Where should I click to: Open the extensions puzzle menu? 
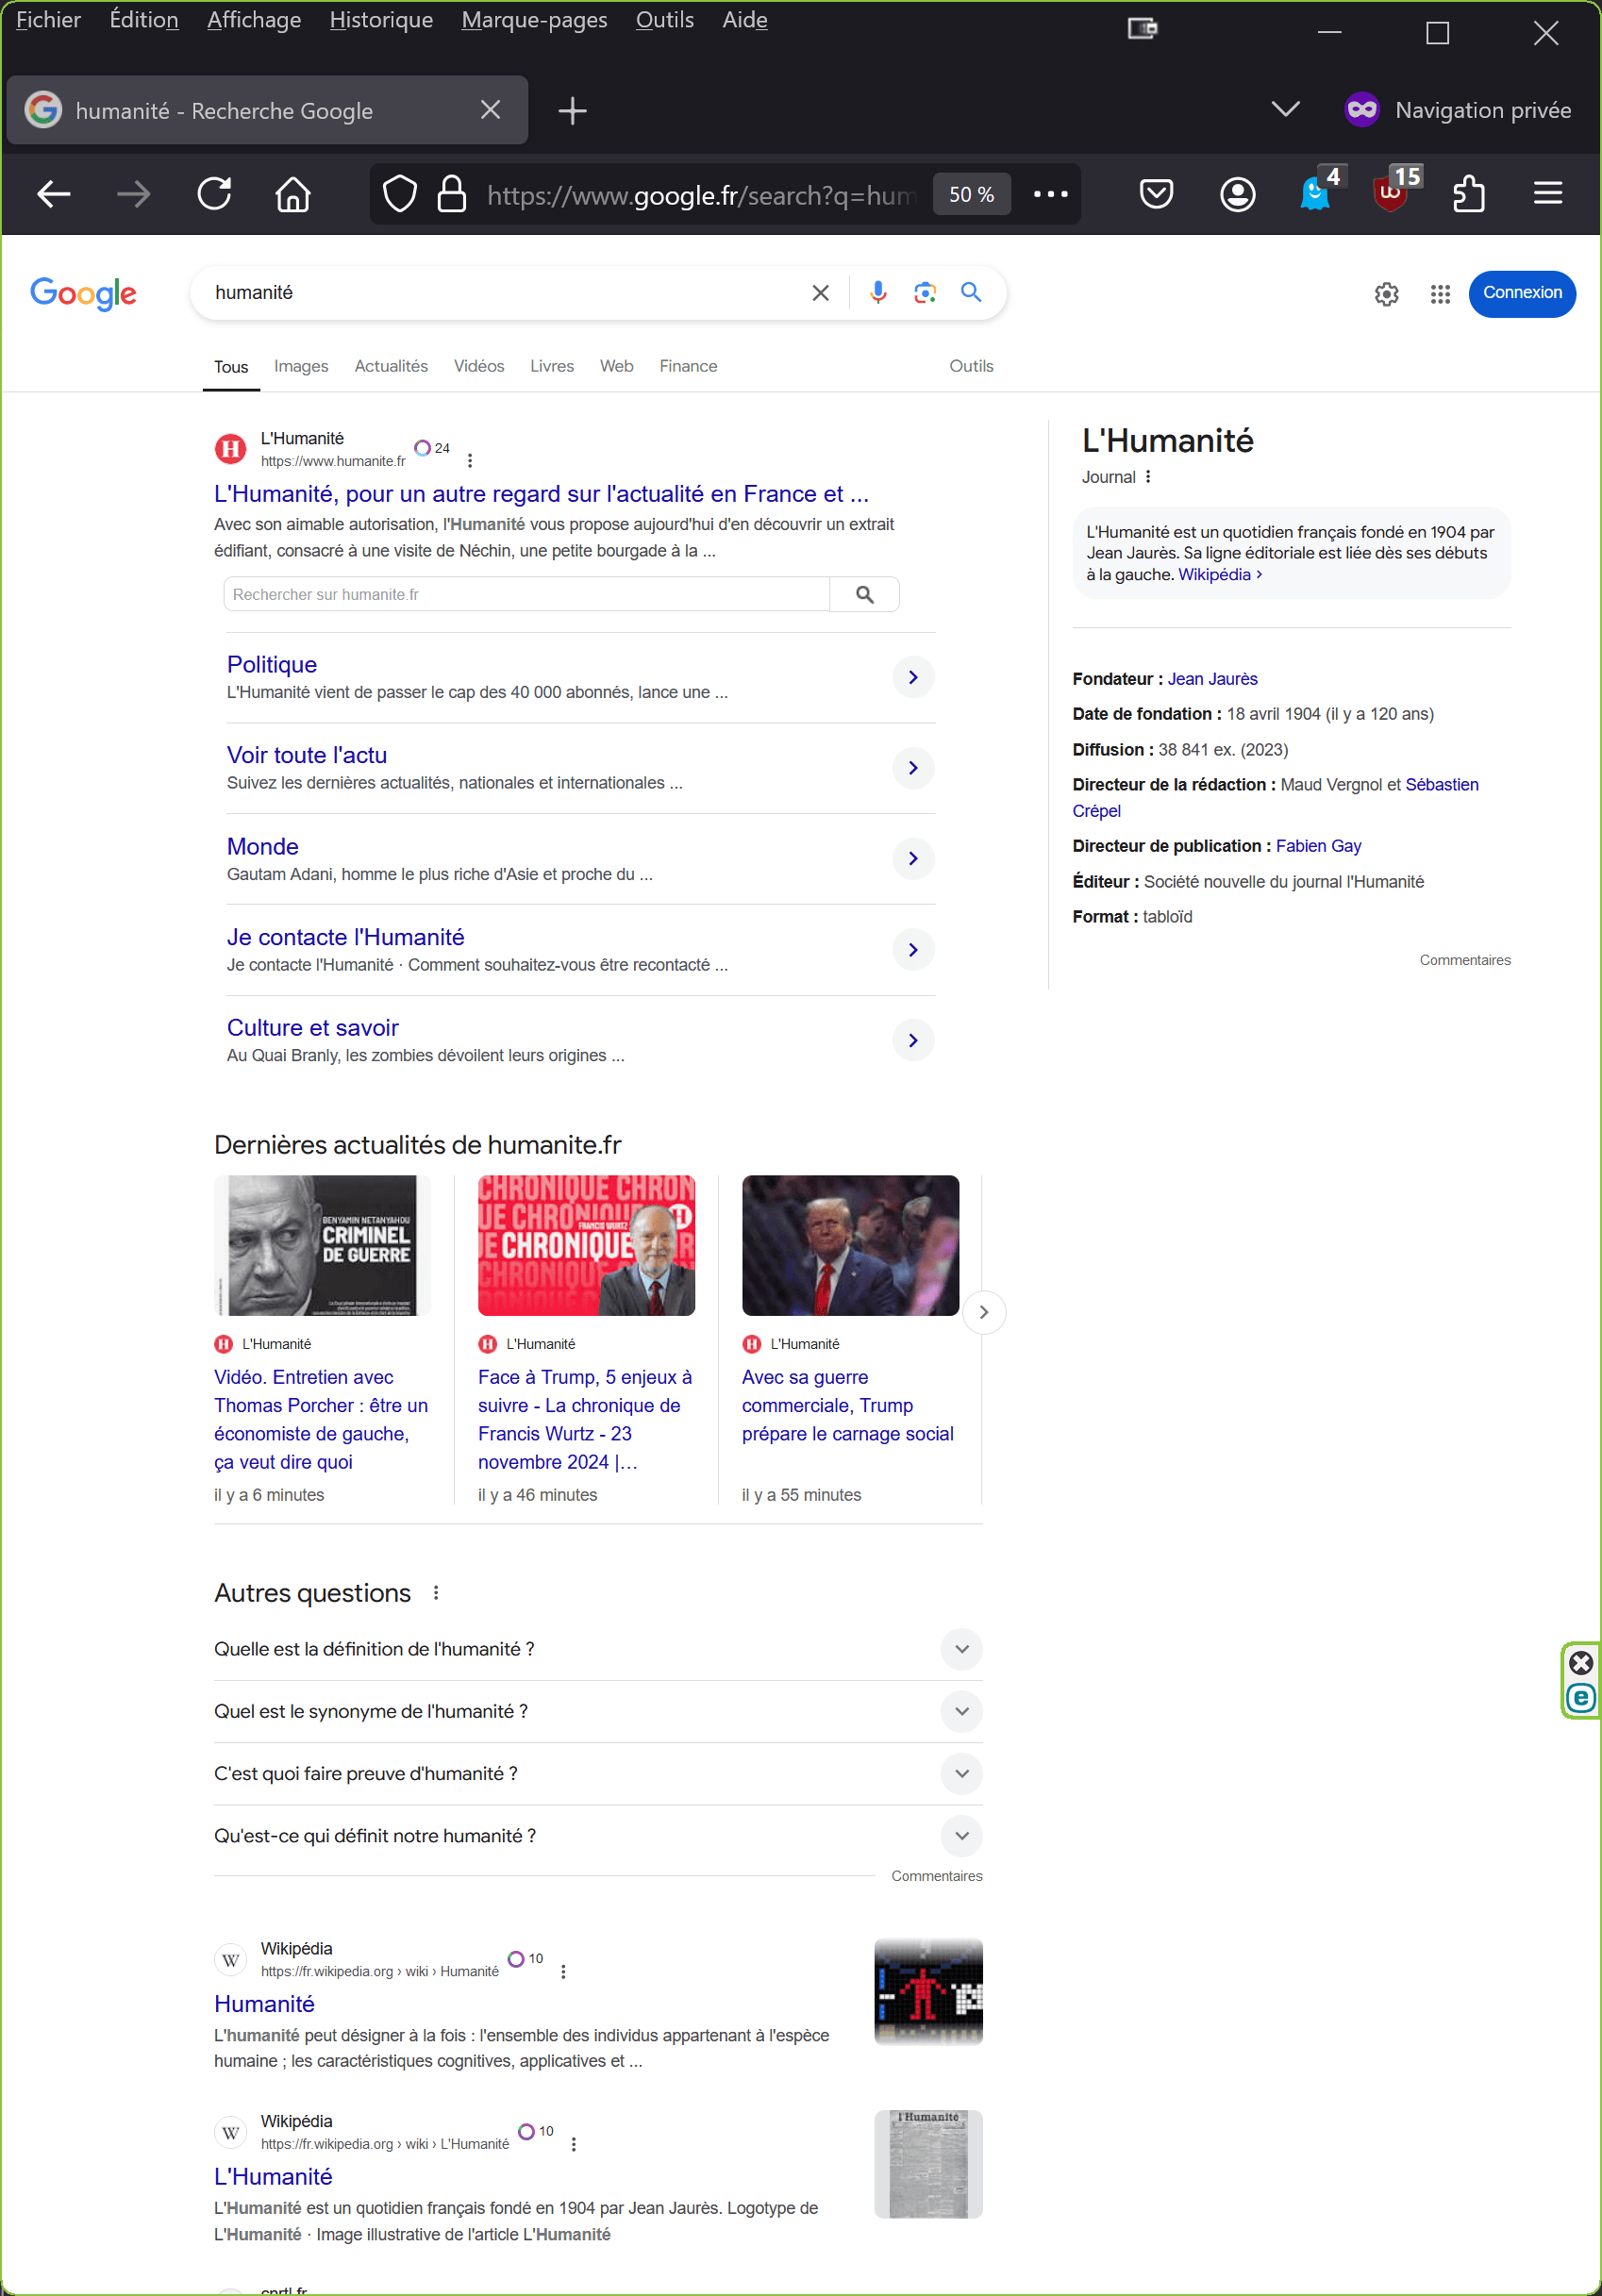(x=1468, y=194)
